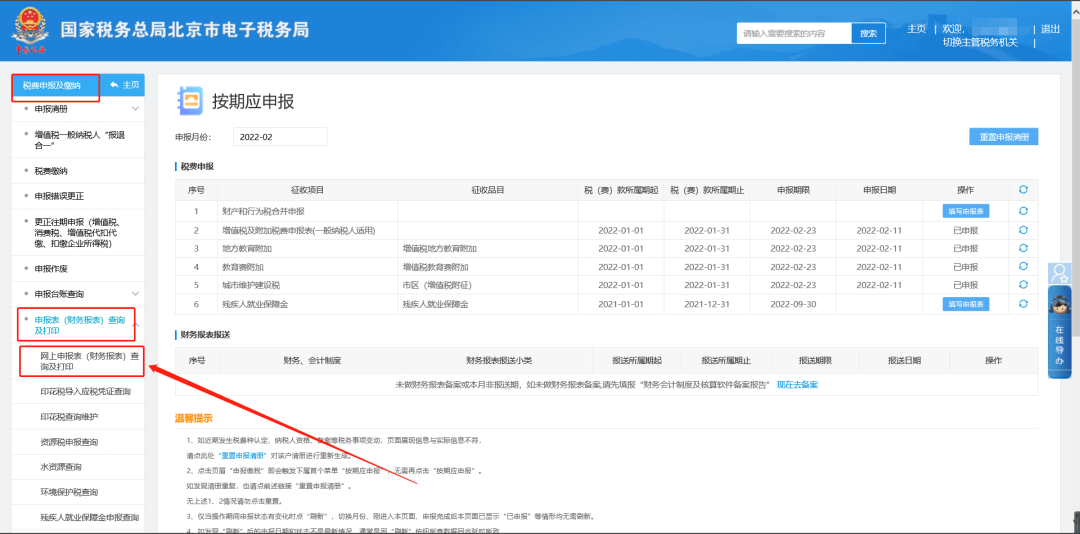Collapse the 申报表（财务报表）查询及打印 chevron

(136, 325)
